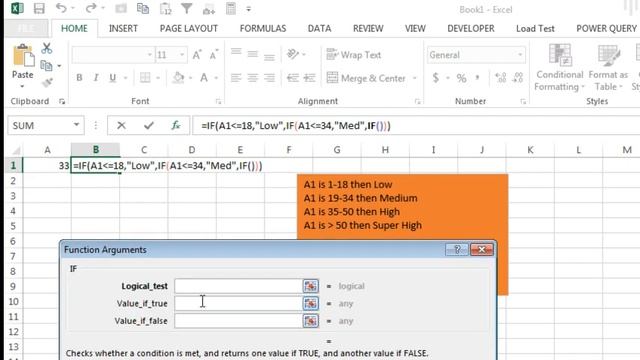
Task: Decrease font size with the small A icon
Action: (x=213, y=55)
